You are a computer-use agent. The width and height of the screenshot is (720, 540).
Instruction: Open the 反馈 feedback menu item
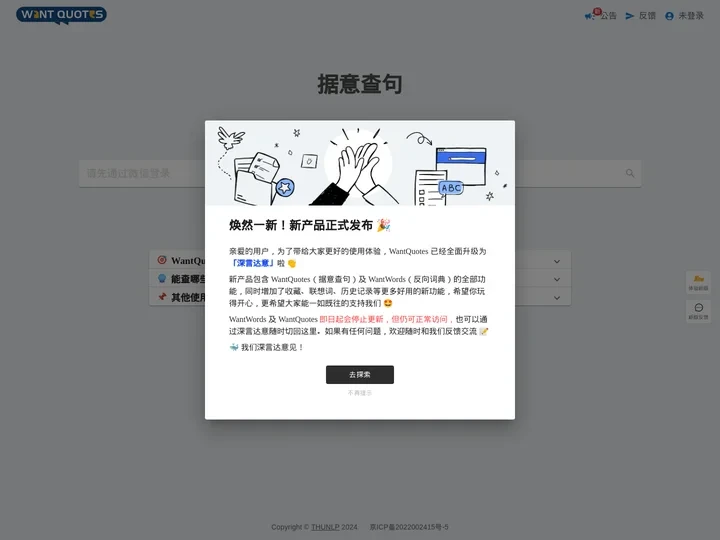(x=647, y=16)
